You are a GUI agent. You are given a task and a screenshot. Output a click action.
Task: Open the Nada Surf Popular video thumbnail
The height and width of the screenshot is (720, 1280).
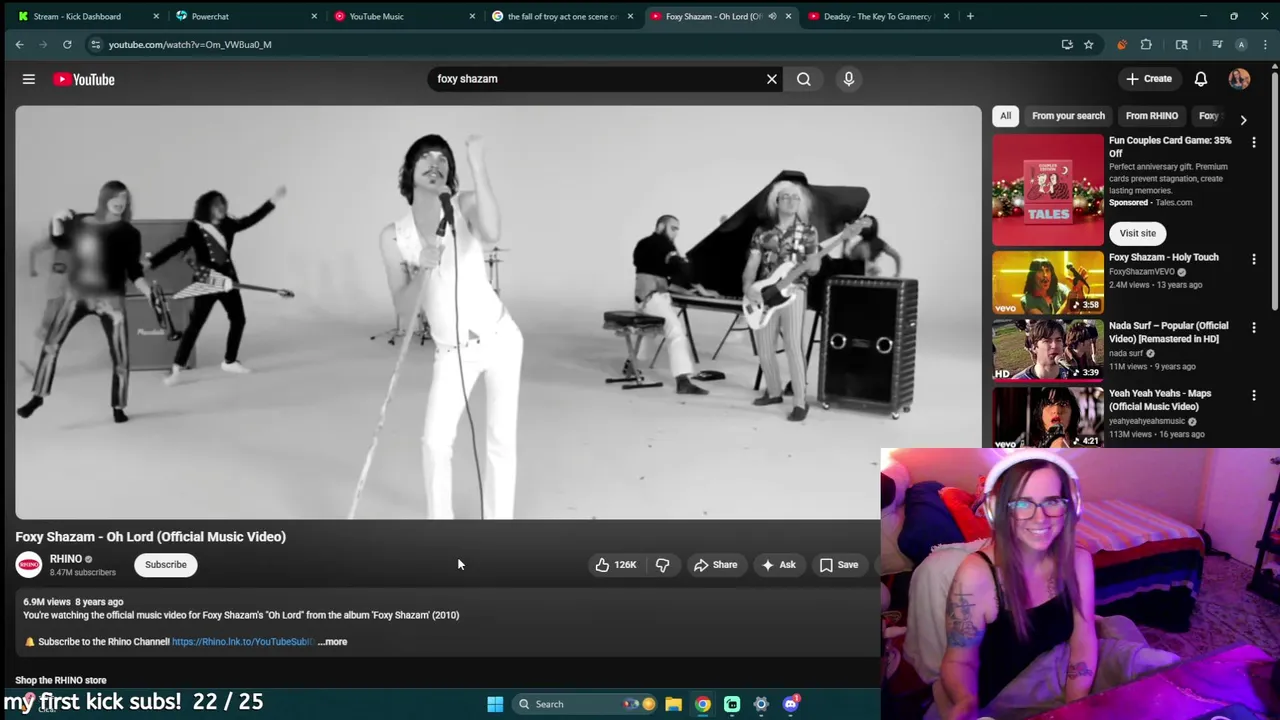tap(1047, 350)
